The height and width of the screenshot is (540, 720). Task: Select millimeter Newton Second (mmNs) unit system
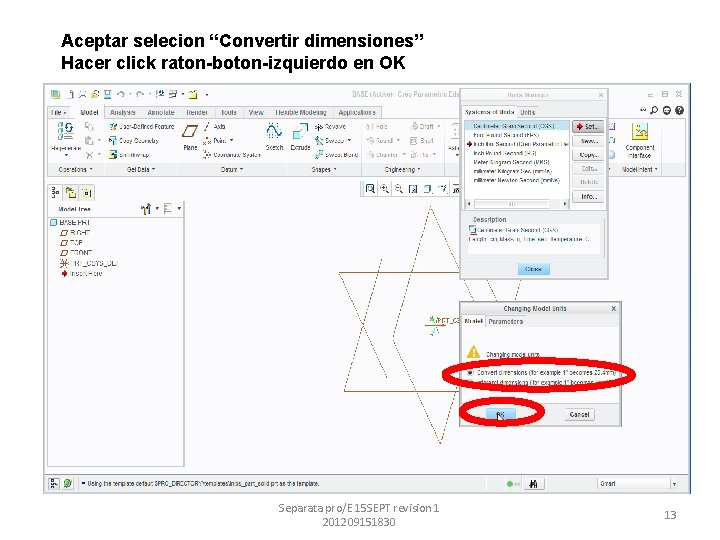click(x=516, y=180)
